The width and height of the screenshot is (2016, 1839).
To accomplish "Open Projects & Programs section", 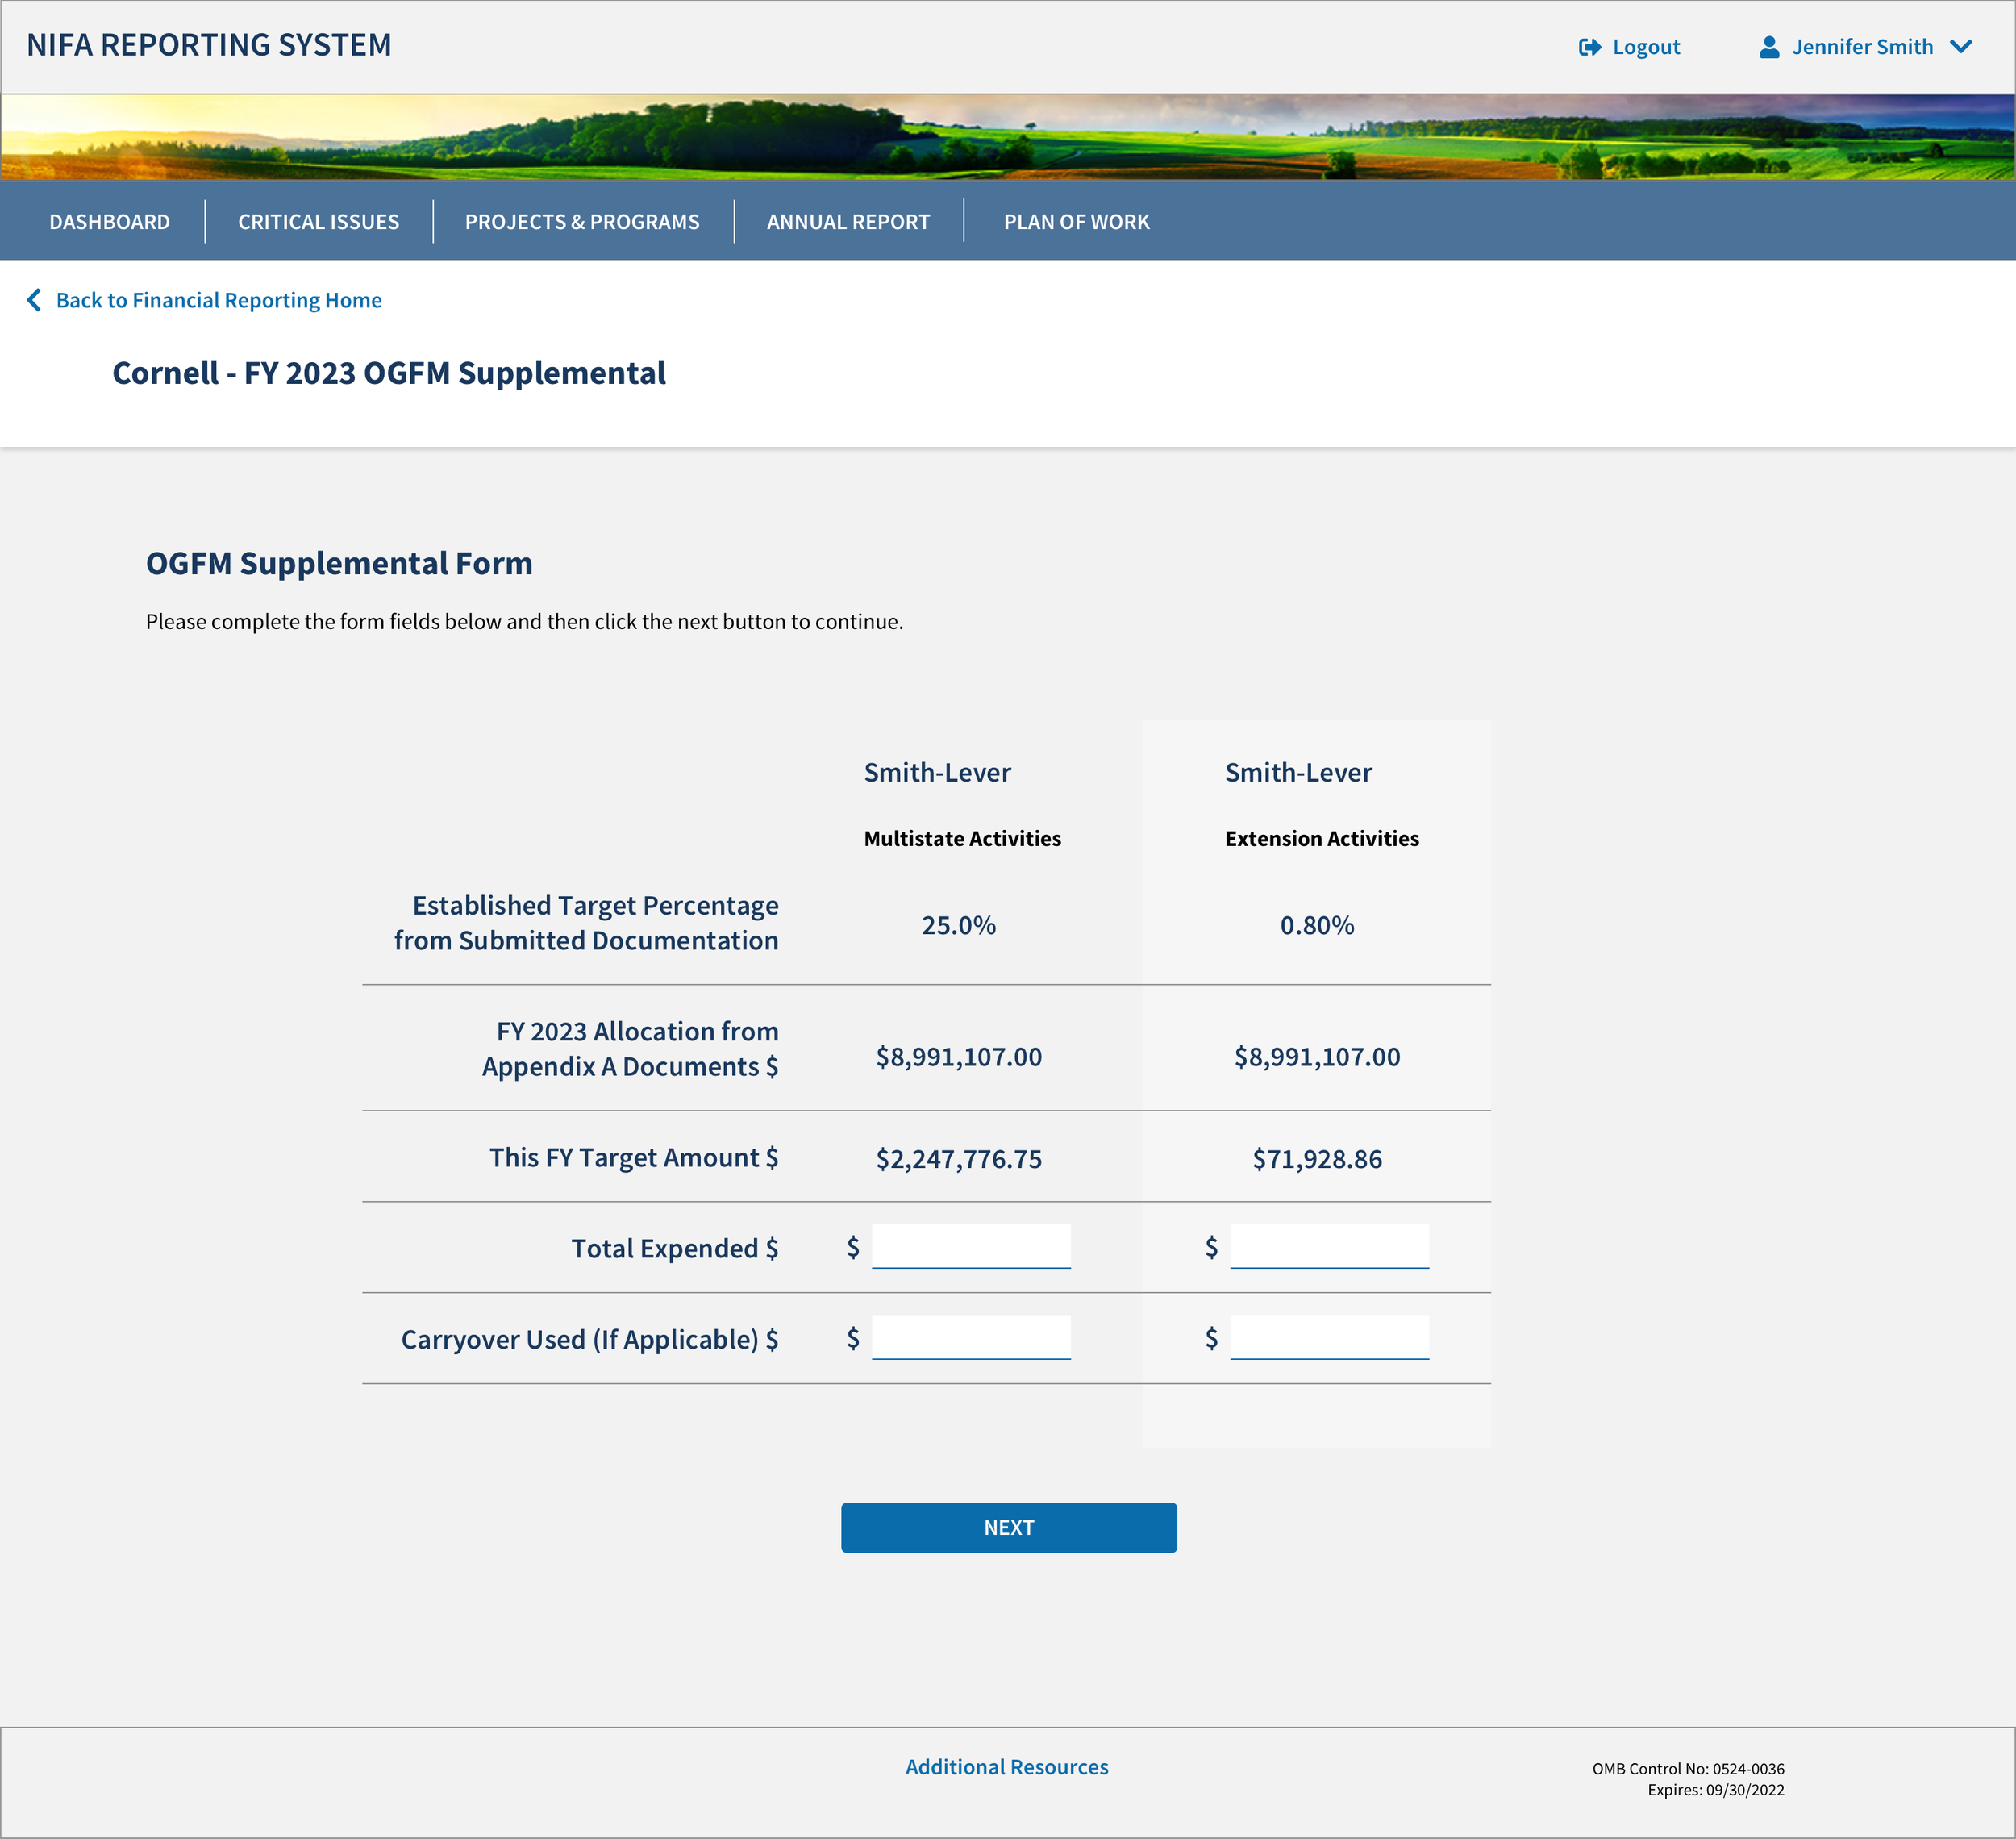I will (582, 222).
